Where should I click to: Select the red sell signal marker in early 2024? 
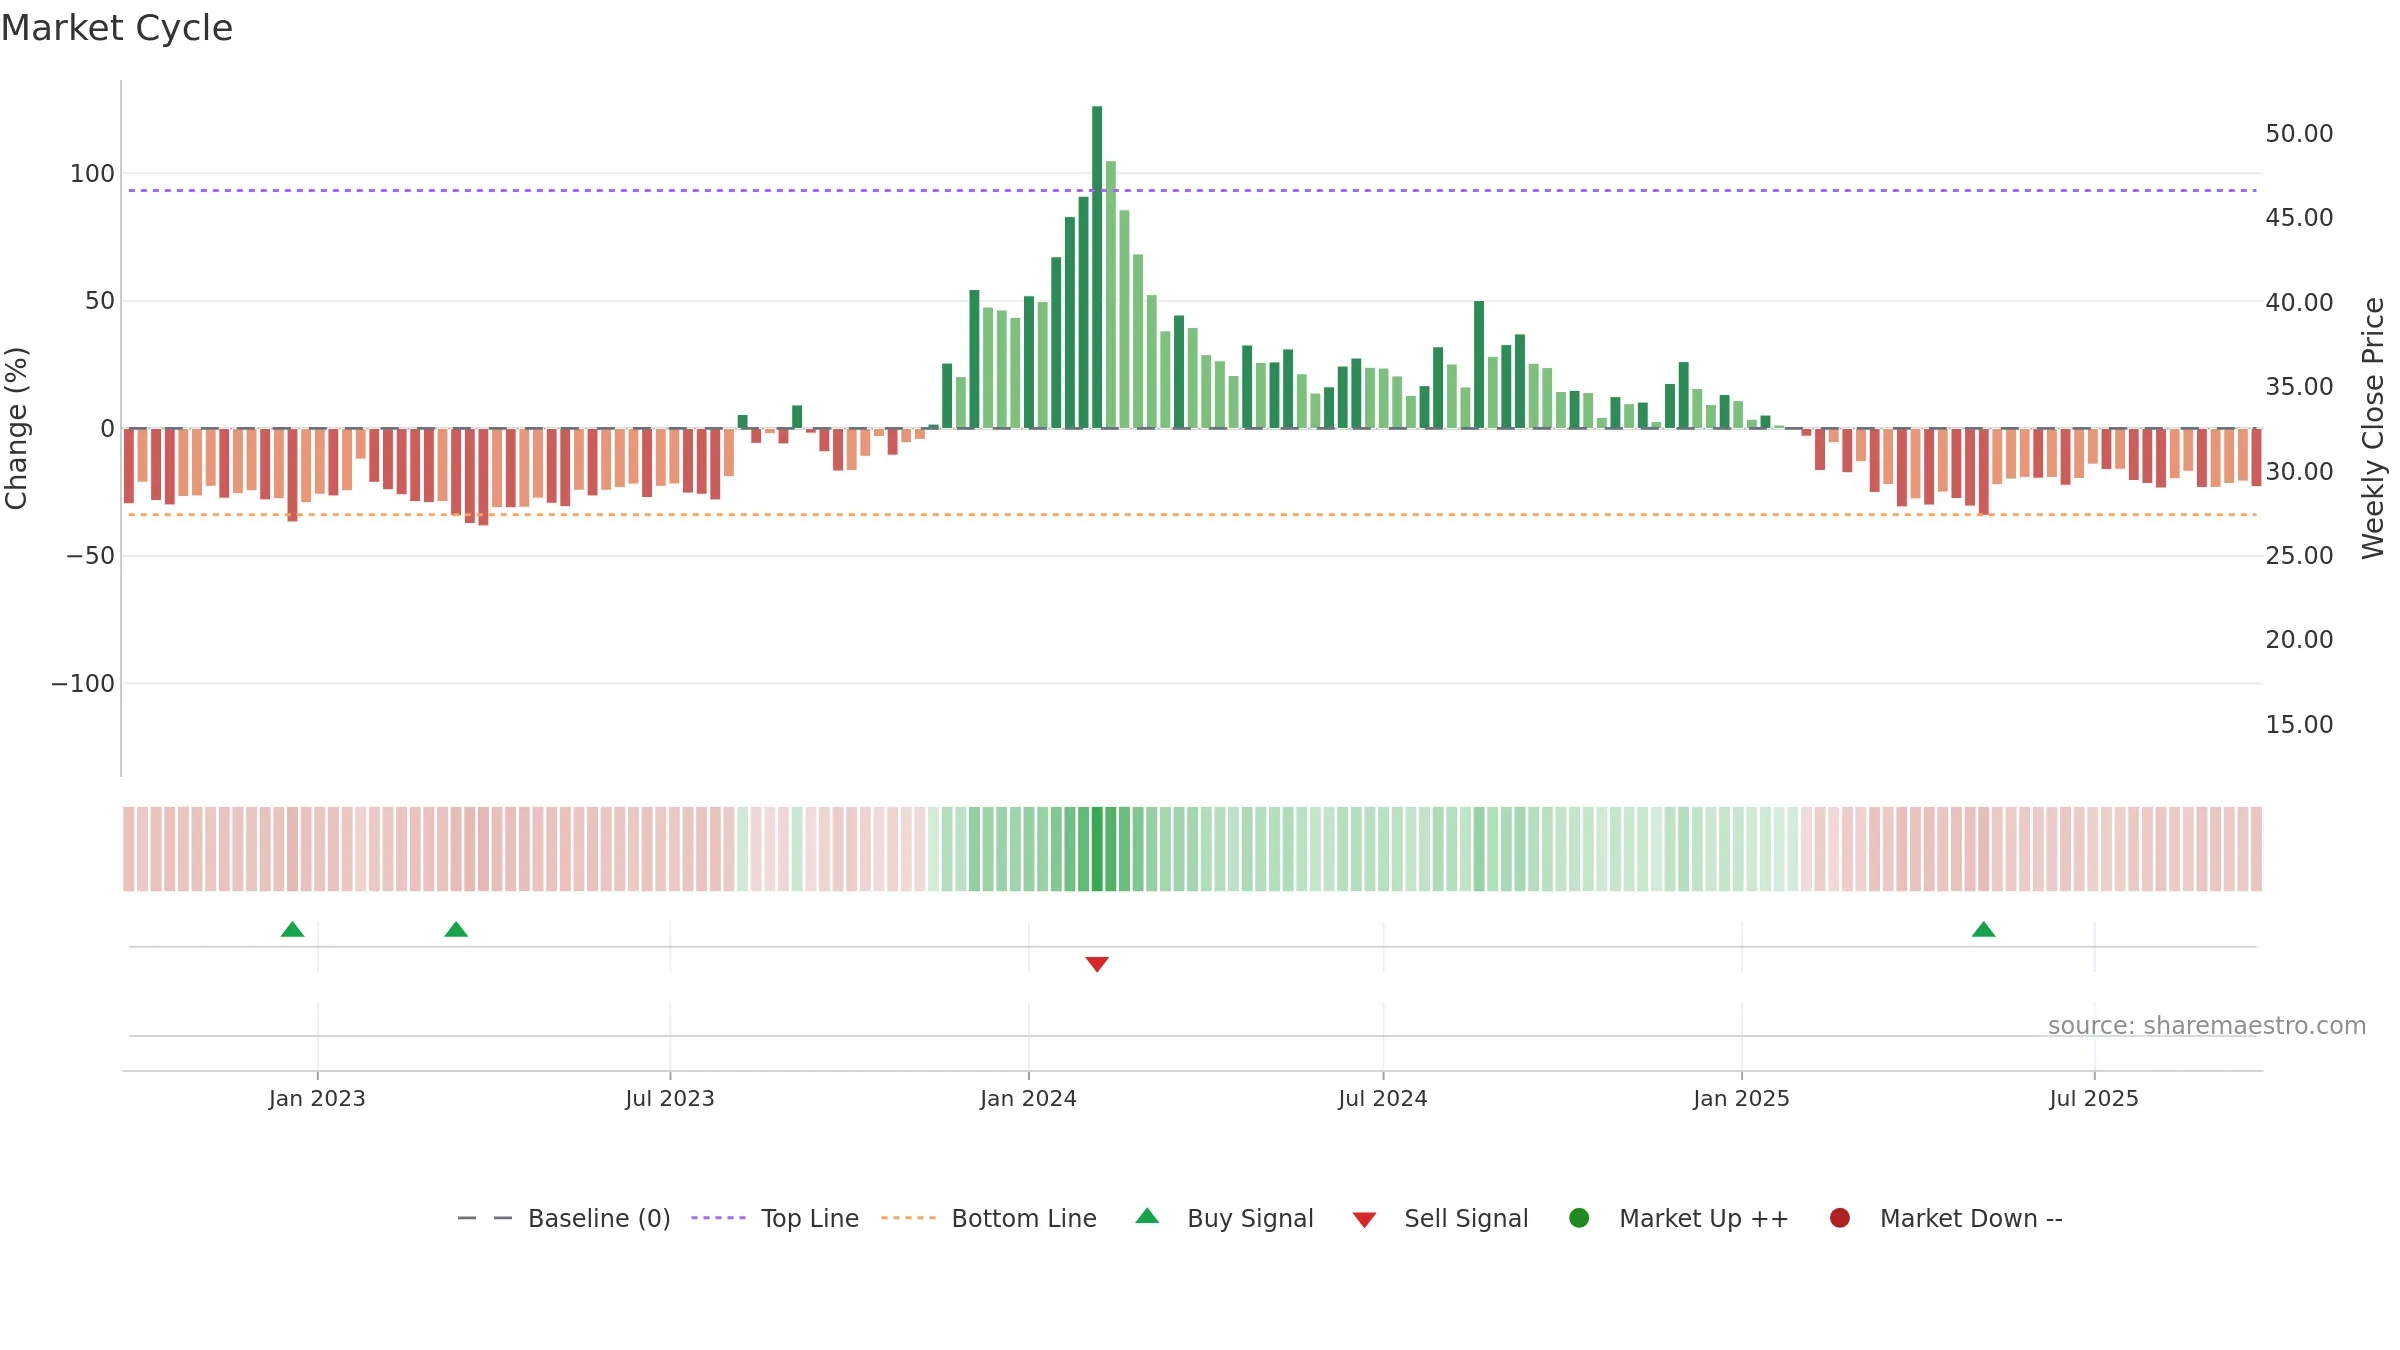coord(1097,964)
